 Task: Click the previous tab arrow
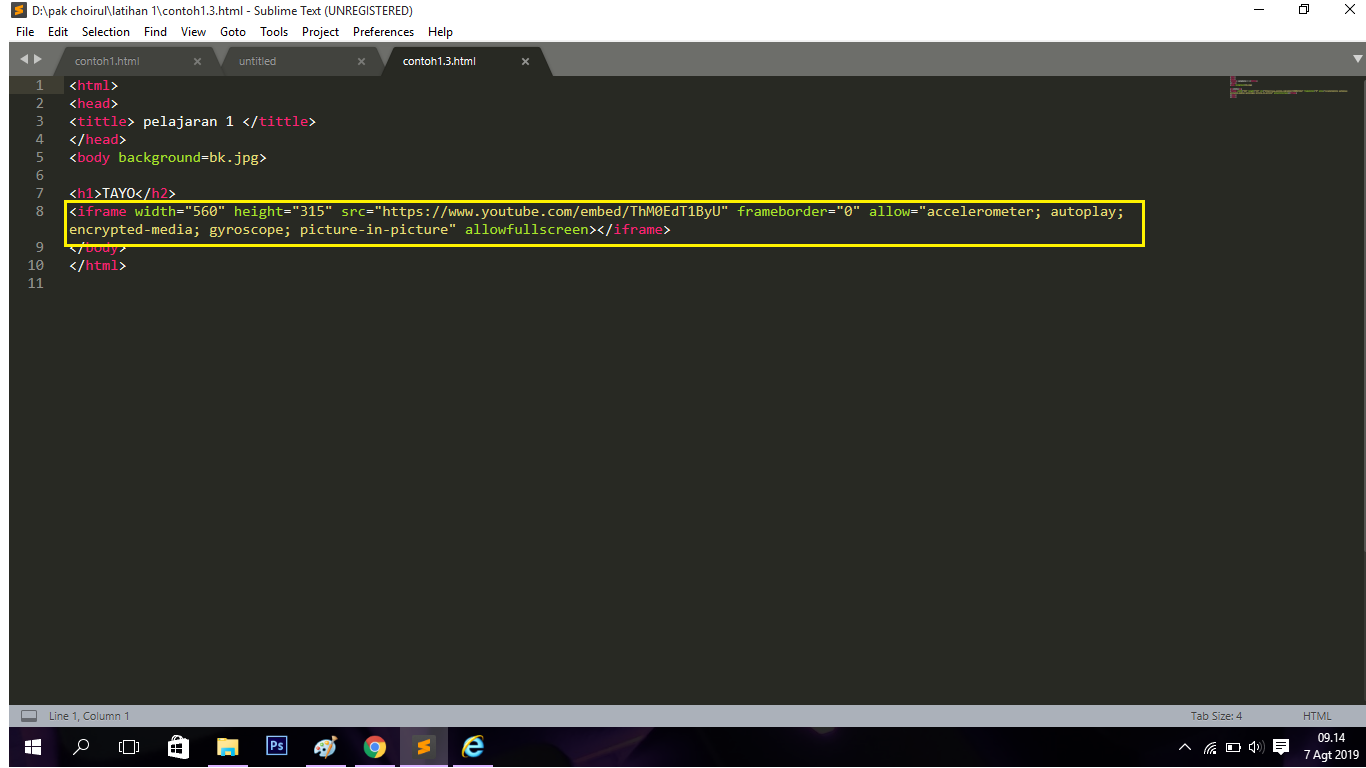point(24,60)
